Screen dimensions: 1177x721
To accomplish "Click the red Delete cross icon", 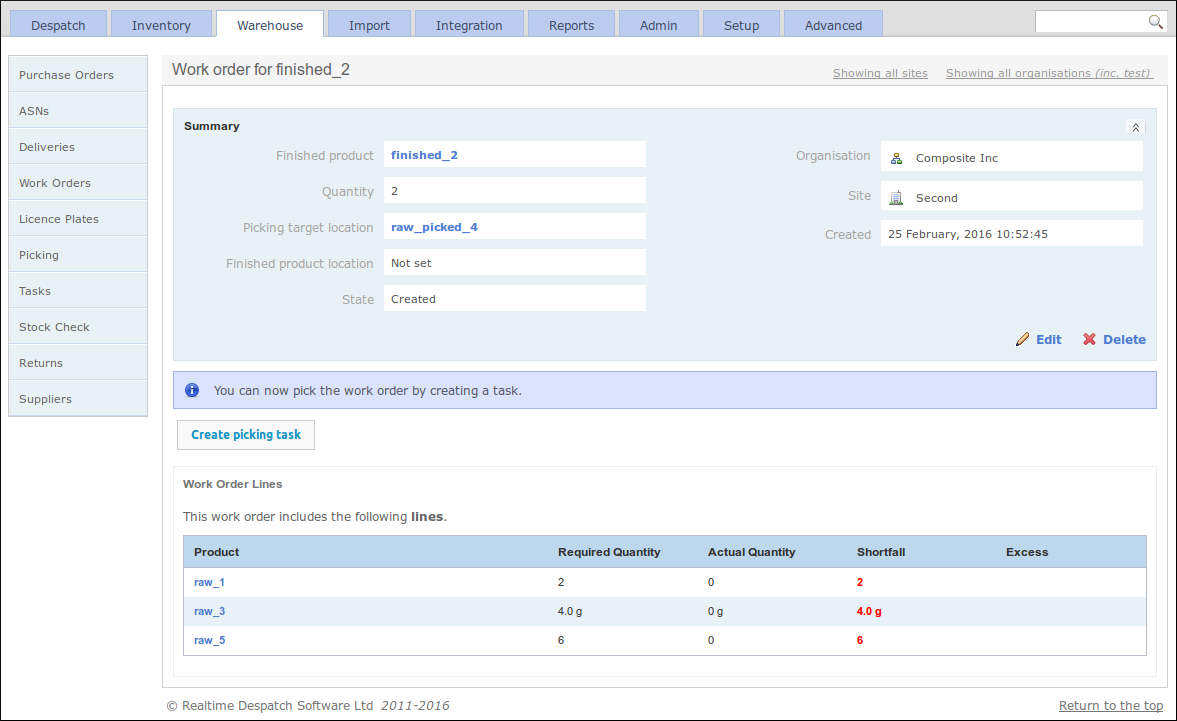I will pos(1089,340).
